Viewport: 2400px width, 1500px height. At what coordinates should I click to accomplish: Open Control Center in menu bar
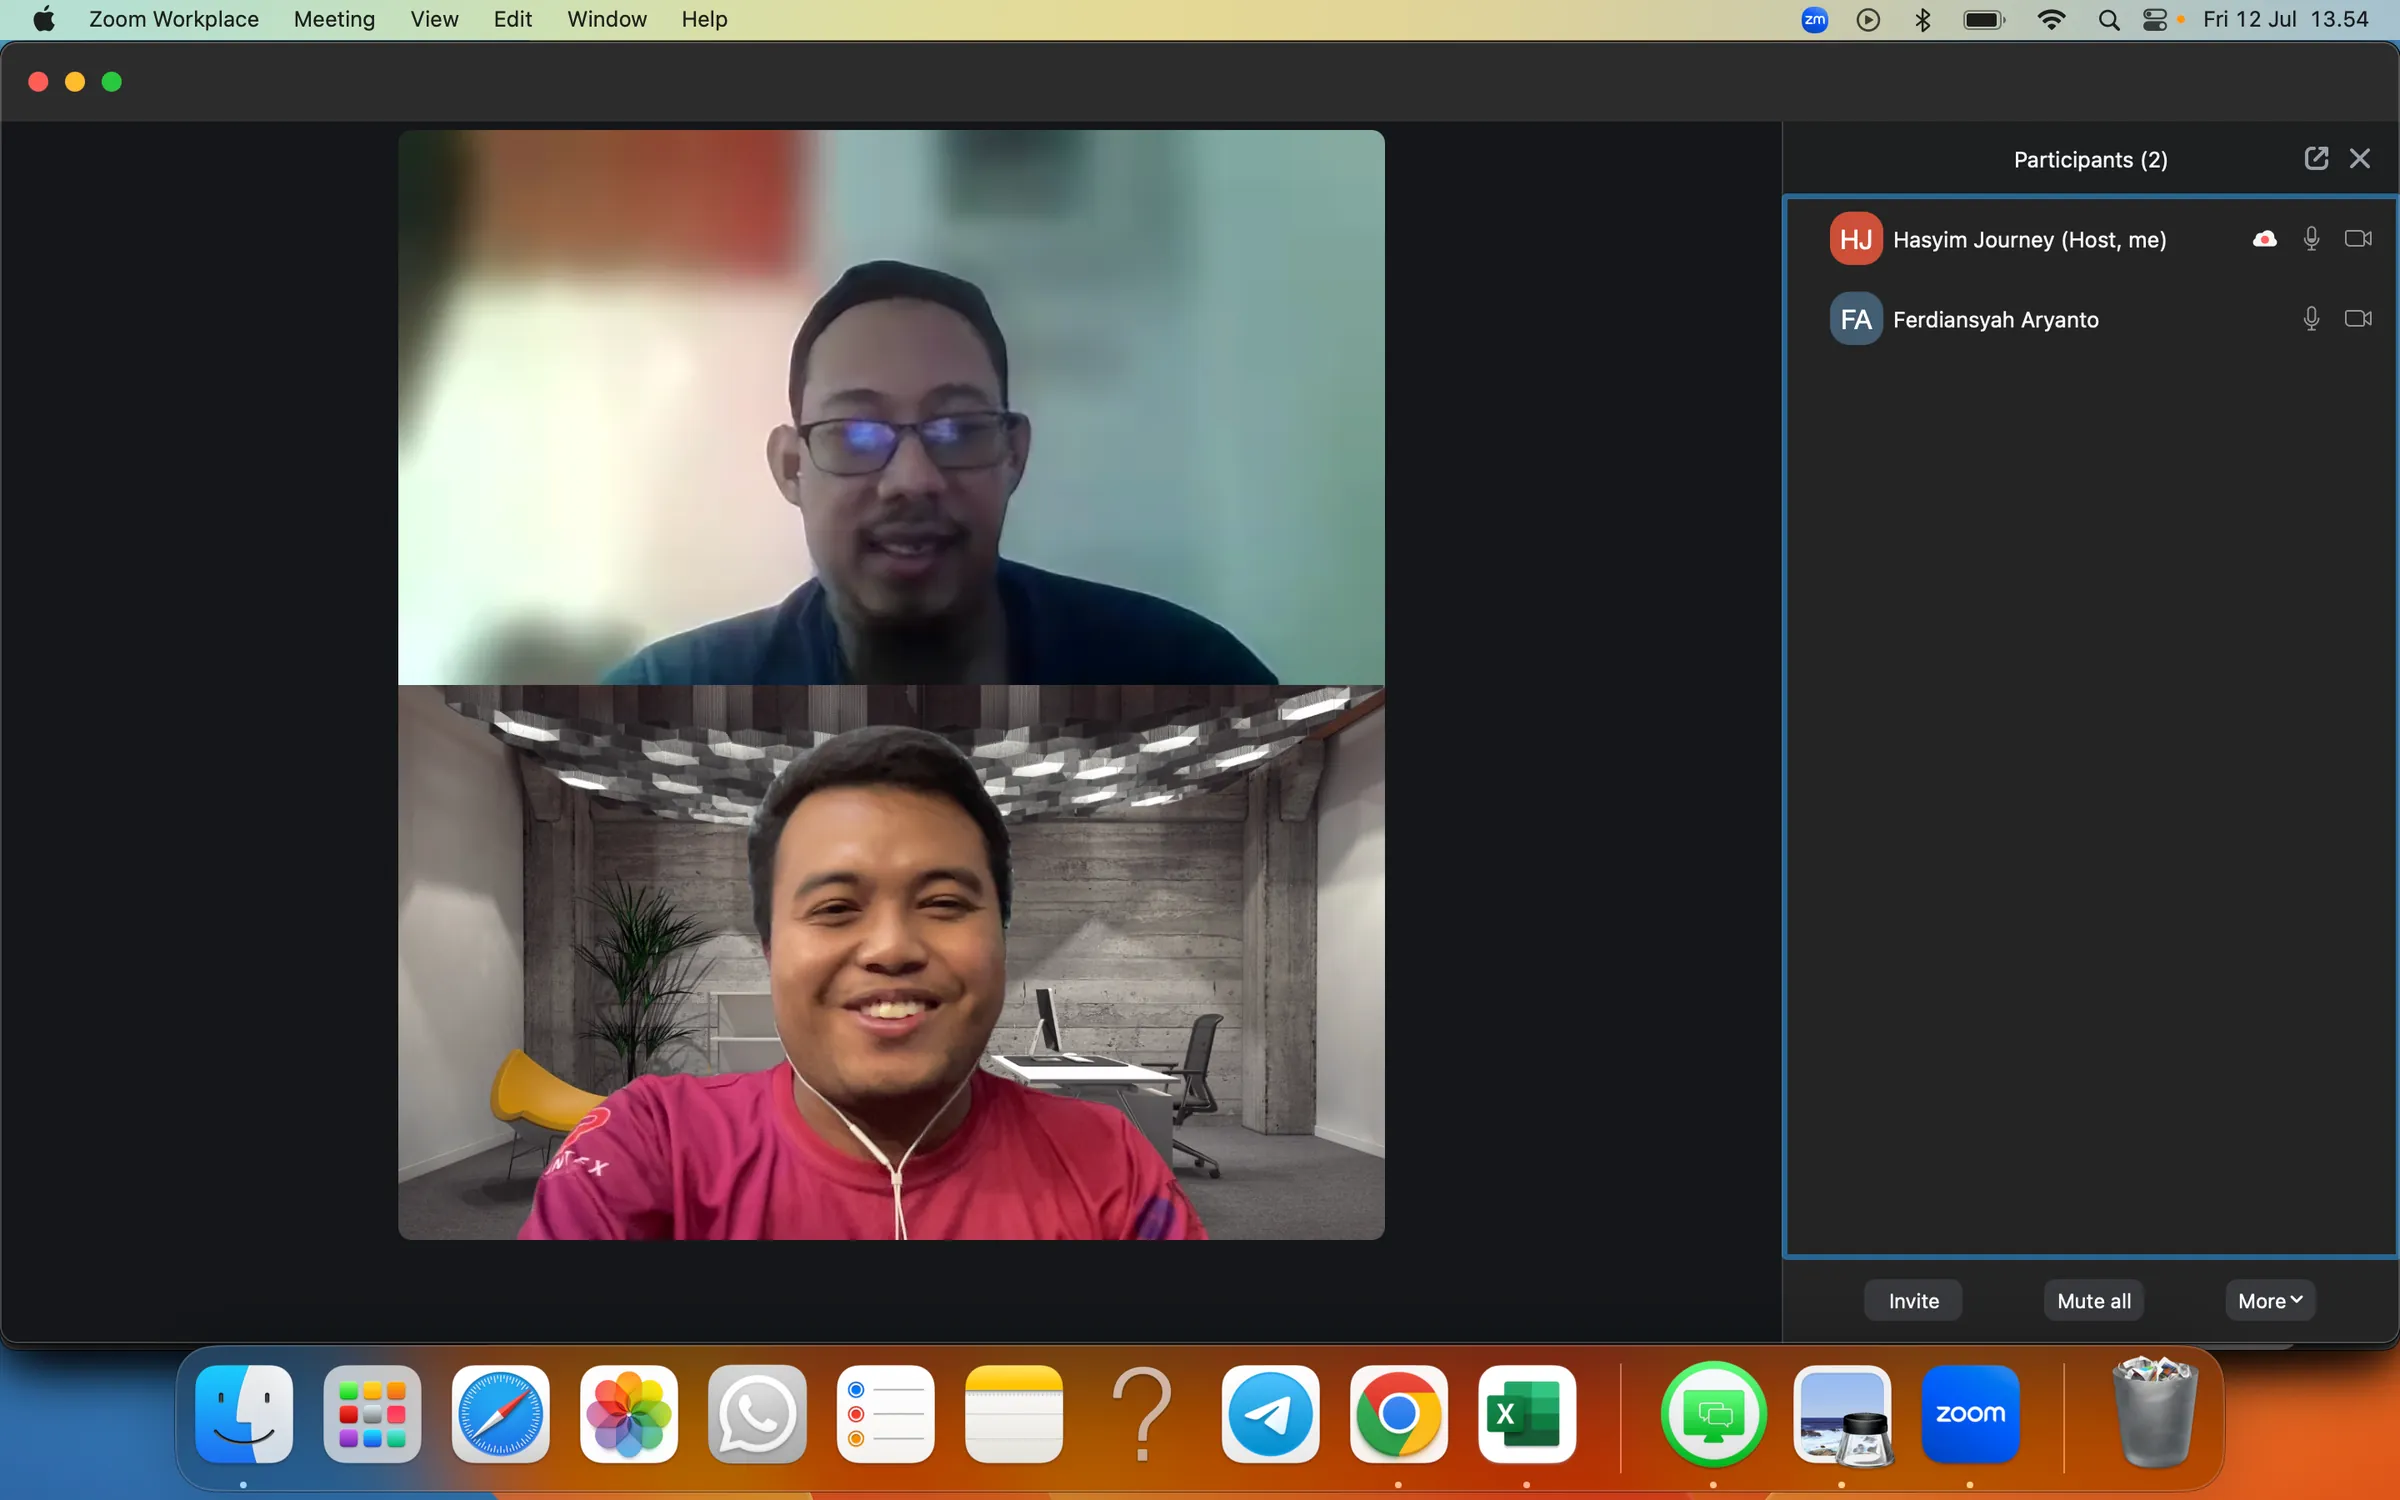click(x=2154, y=19)
